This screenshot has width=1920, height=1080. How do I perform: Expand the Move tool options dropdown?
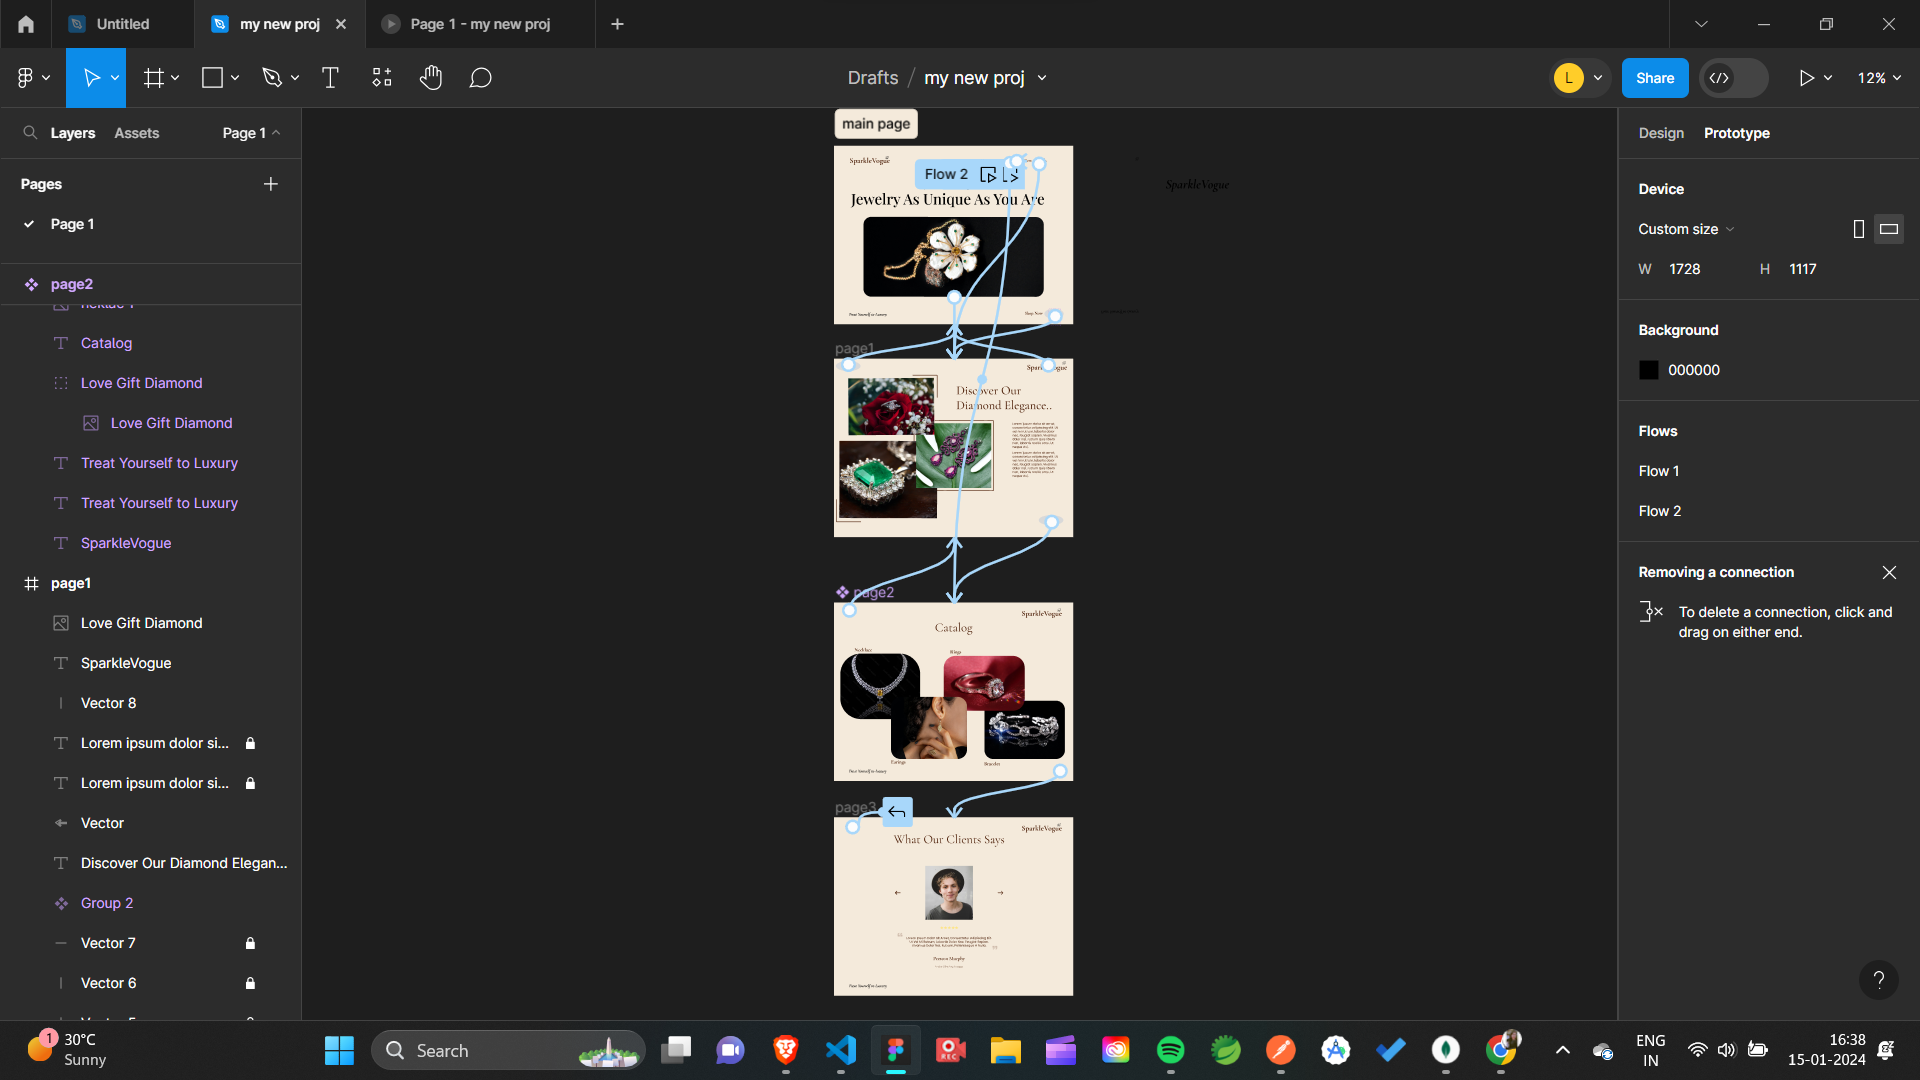coord(115,78)
